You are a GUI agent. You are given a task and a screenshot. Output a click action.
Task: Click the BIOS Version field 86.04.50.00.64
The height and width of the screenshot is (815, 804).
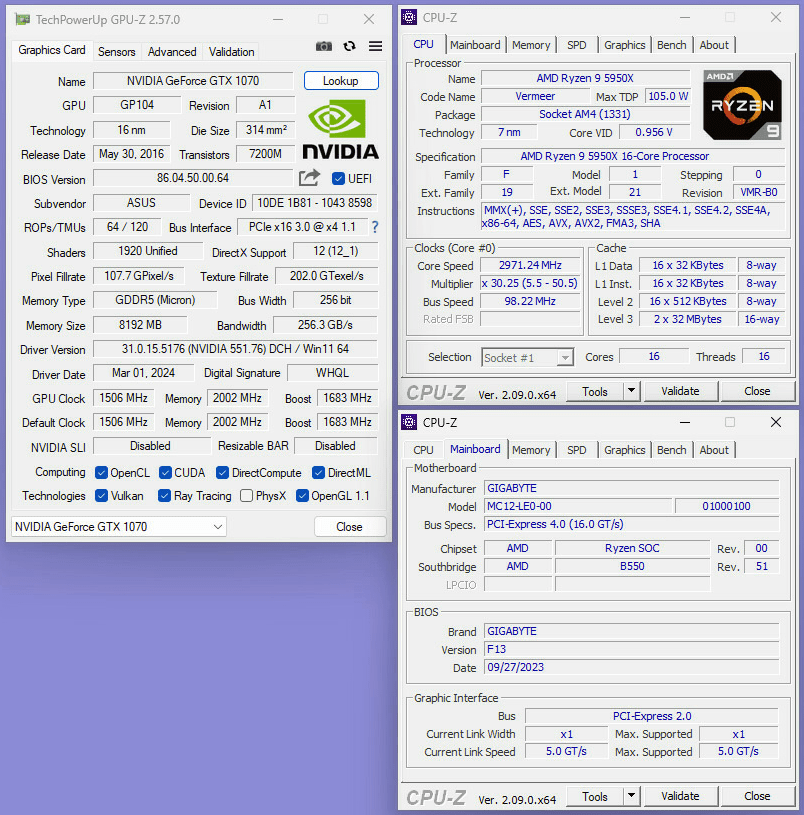click(x=193, y=178)
